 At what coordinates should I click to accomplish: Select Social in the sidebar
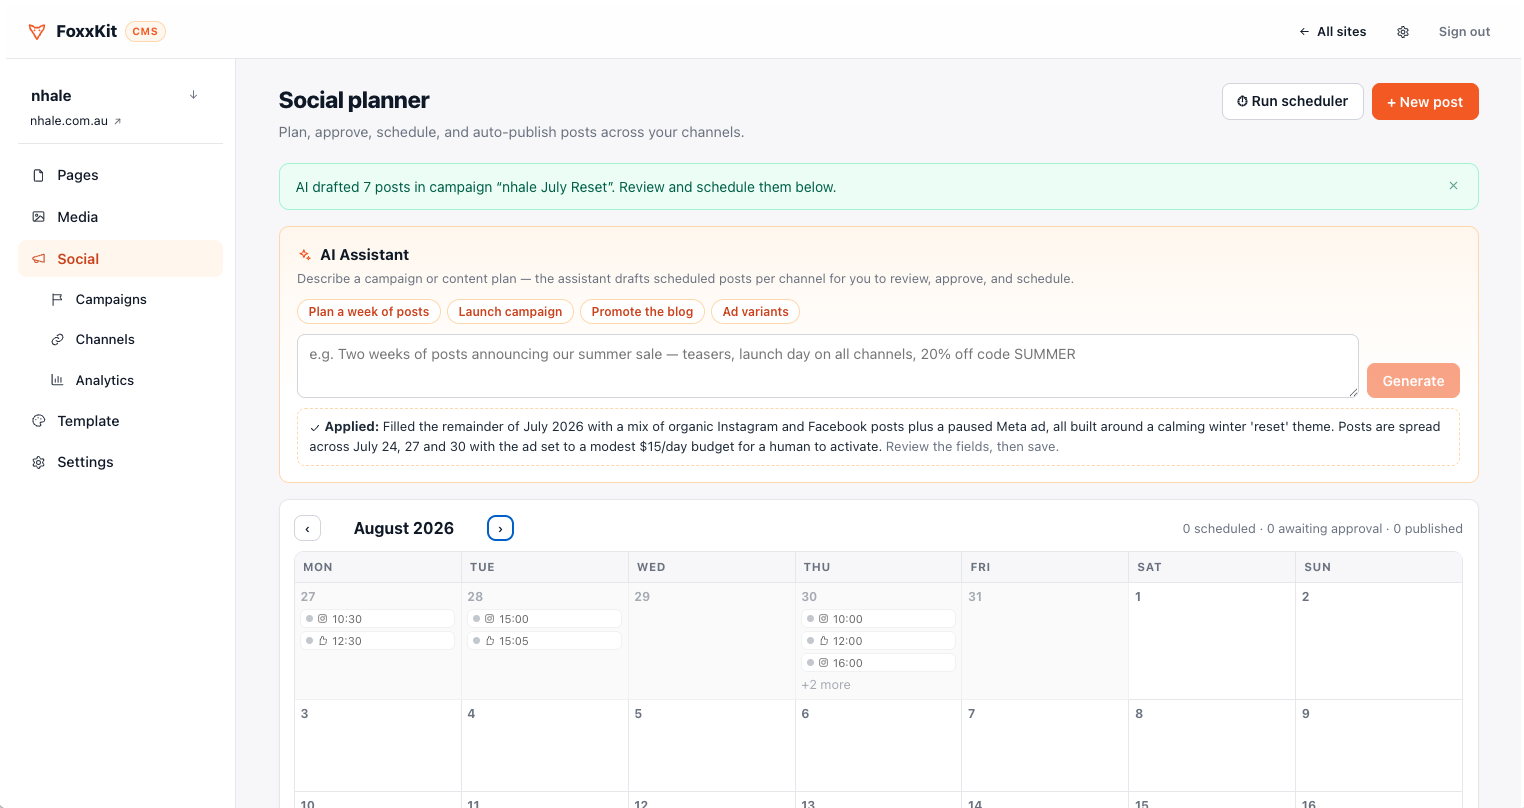[x=120, y=259]
